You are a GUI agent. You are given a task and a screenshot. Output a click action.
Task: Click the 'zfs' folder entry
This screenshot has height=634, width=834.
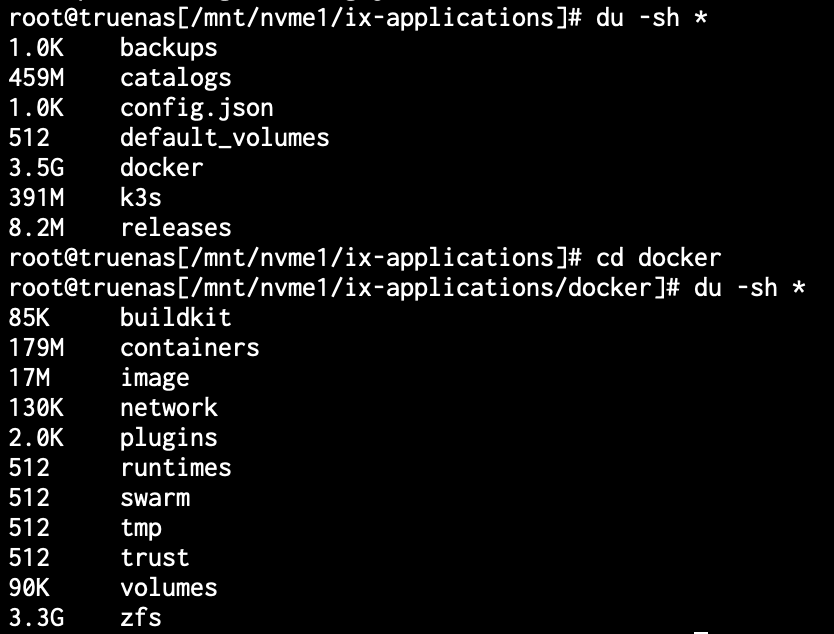coord(141,618)
